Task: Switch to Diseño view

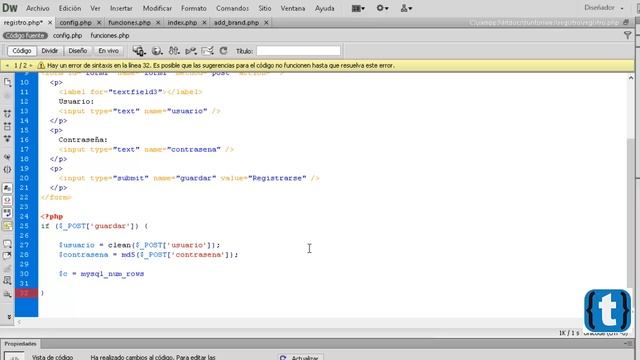Action: 78,51
